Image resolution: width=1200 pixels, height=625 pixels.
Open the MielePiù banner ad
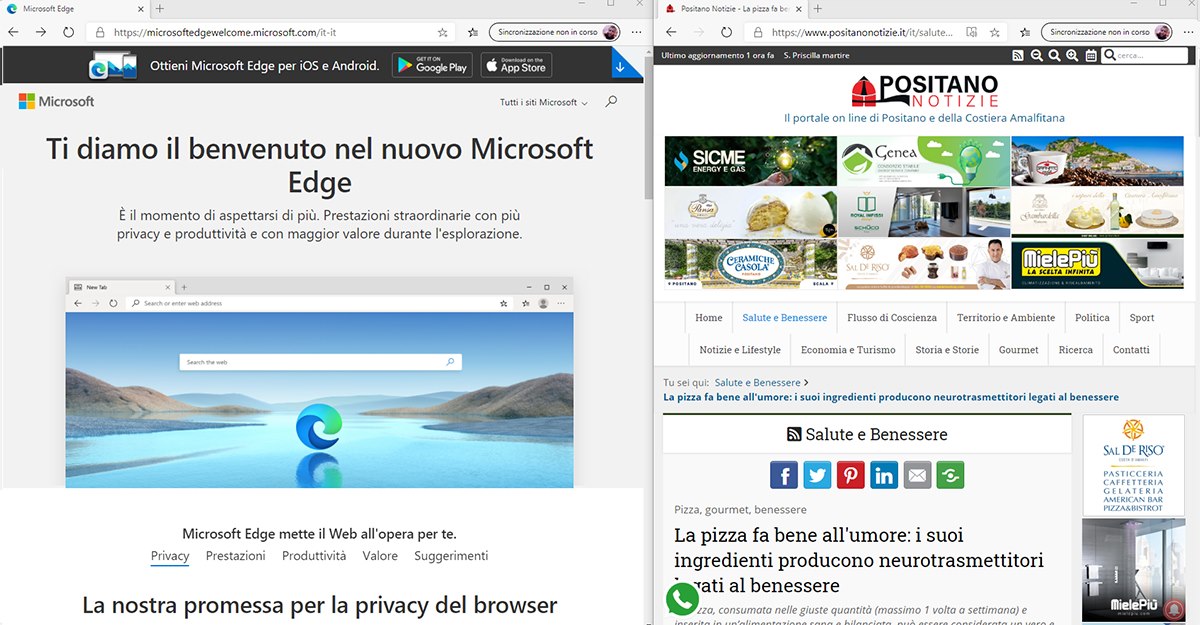1097,264
